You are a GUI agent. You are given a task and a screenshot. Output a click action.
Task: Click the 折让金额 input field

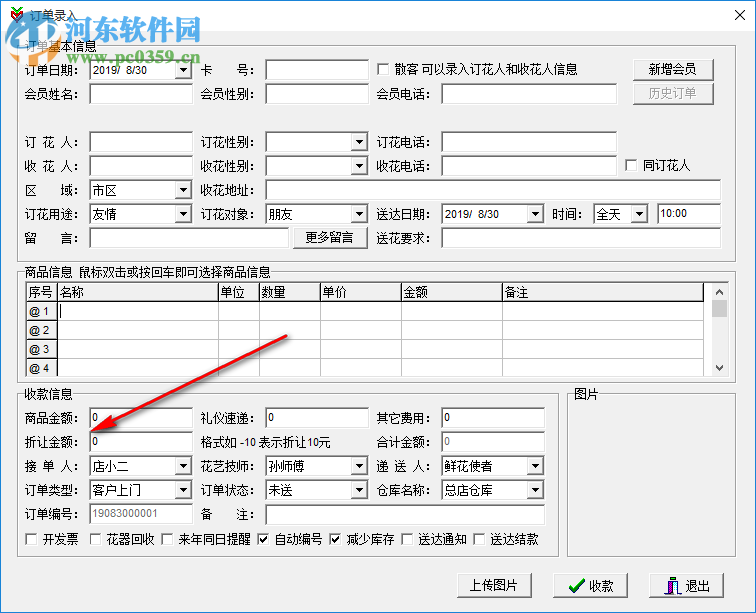point(141,442)
